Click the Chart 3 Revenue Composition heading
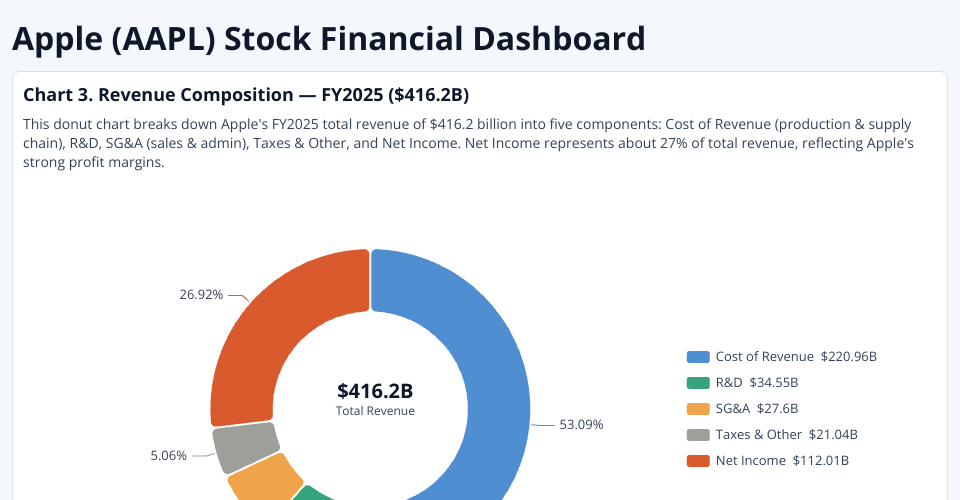 (x=246, y=95)
